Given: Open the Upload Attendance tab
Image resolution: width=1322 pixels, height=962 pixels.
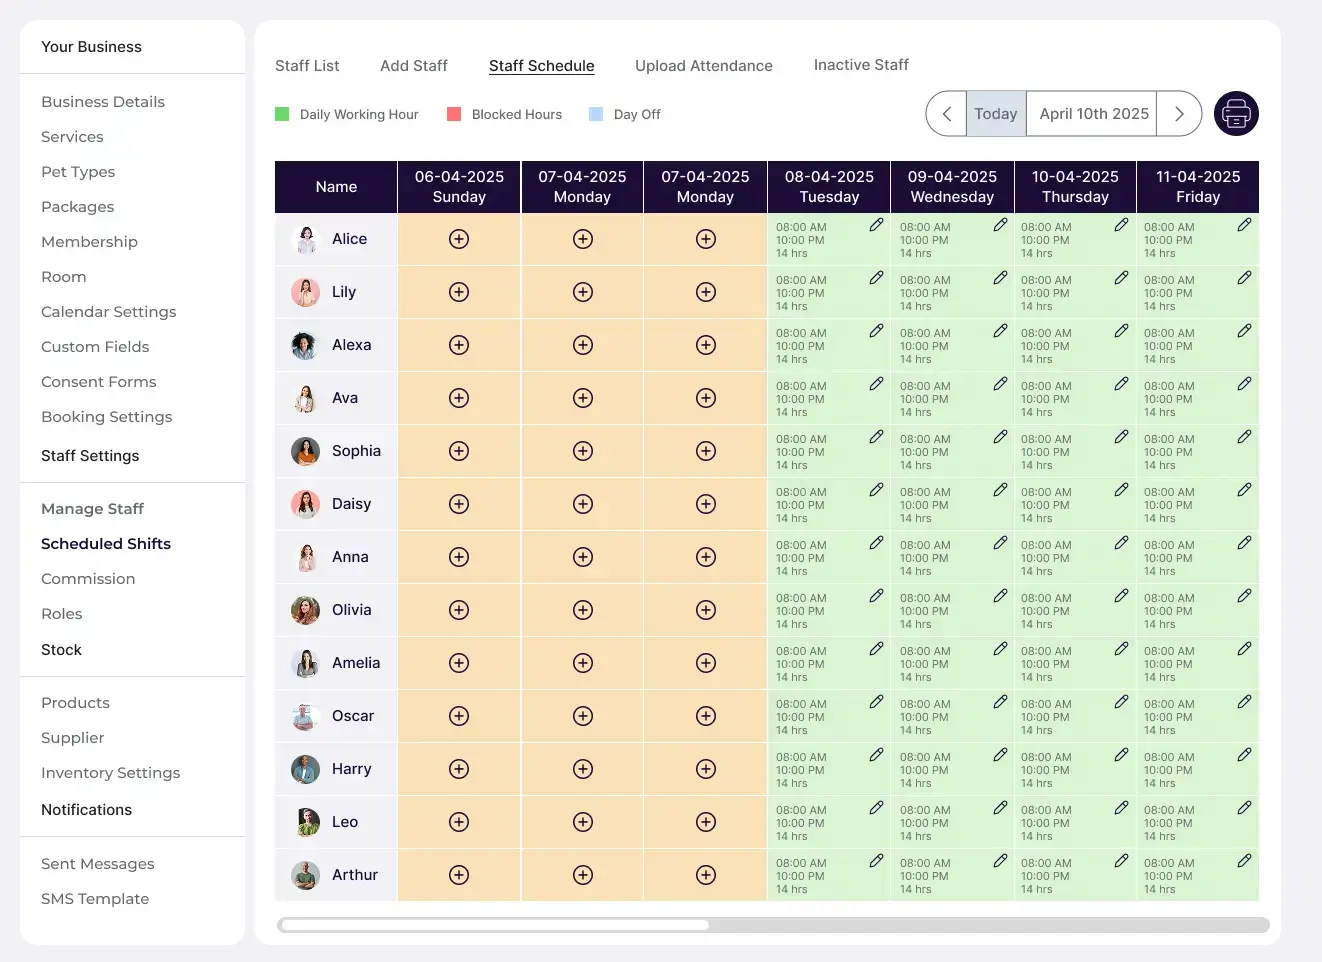Looking at the screenshot, I should click(x=703, y=66).
